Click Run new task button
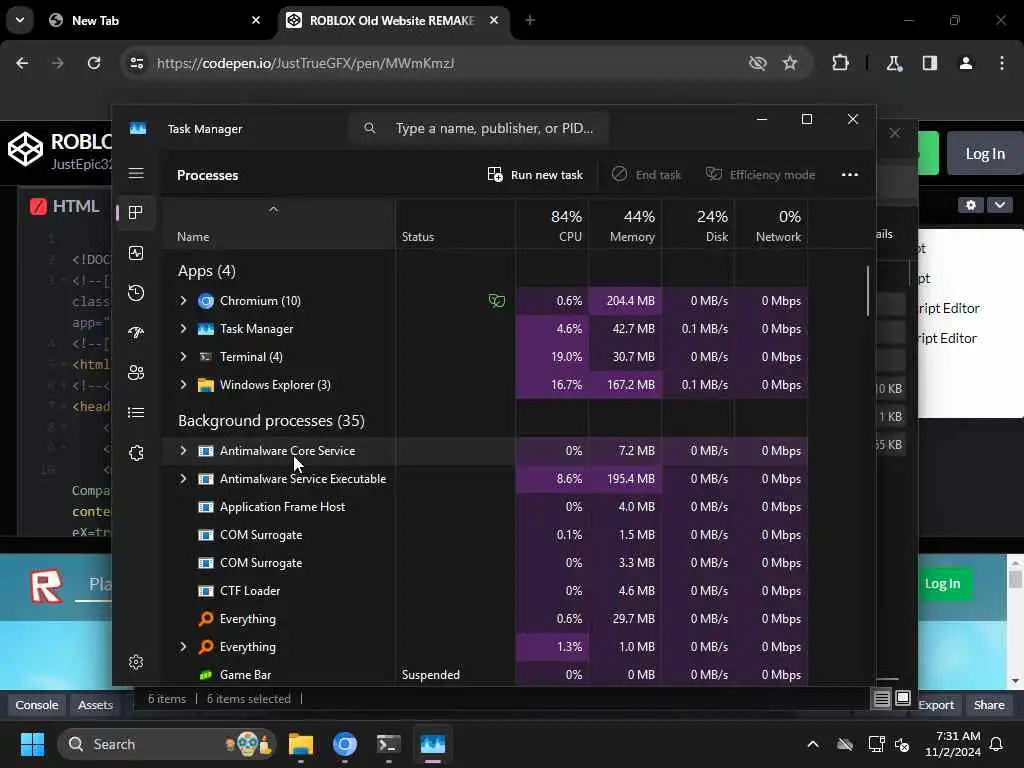1024x768 pixels. pyautogui.click(x=535, y=174)
